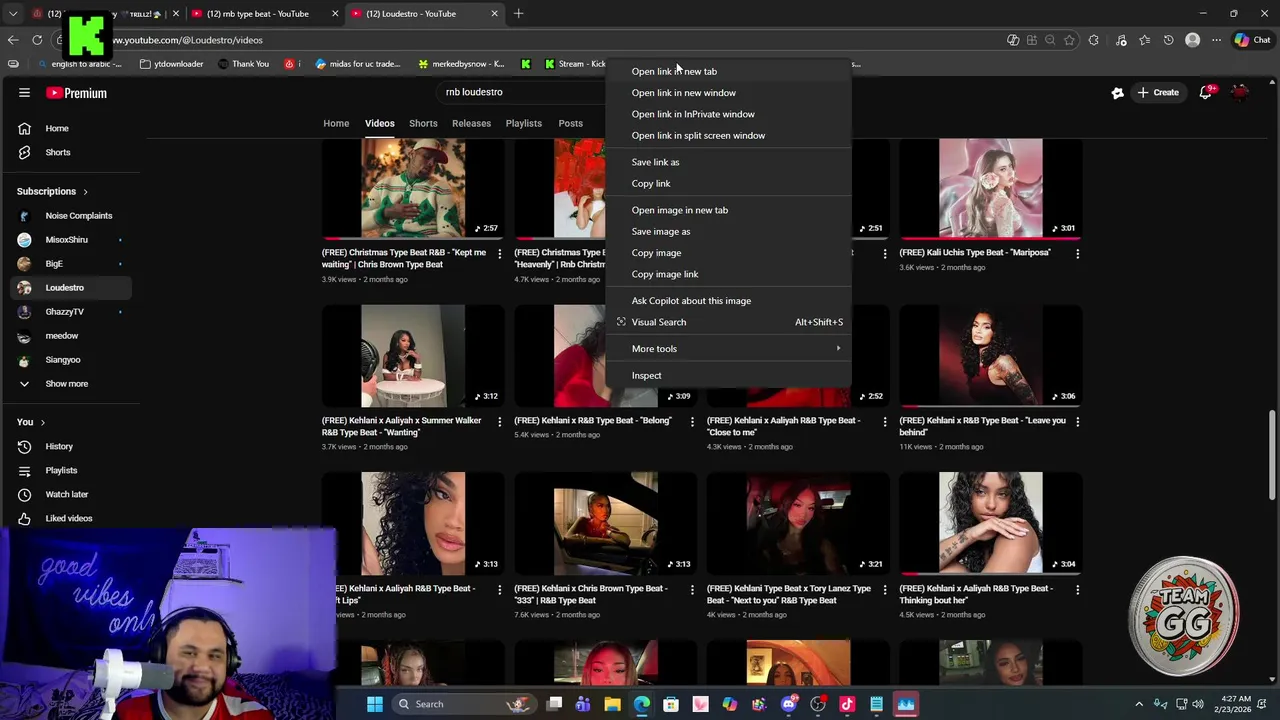The width and height of the screenshot is (1280, 720).
Task: Open options menu for "Wanting" video
Action: tap(499, 422)
